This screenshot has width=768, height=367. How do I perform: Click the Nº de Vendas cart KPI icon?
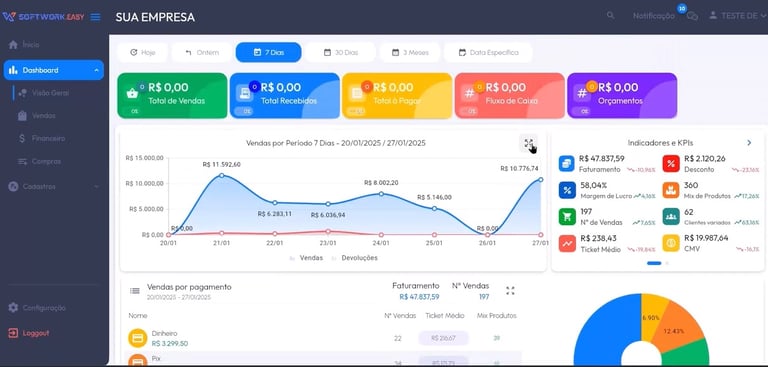coord(567,217)
